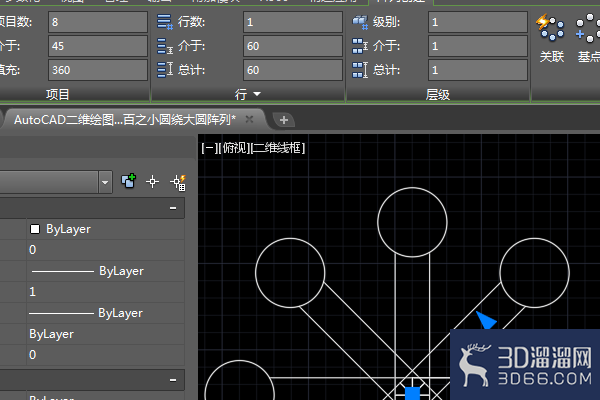The height and width of the screenshot is (400, 600).
Task: Collapse the first properties section
Action: point(173,208)
